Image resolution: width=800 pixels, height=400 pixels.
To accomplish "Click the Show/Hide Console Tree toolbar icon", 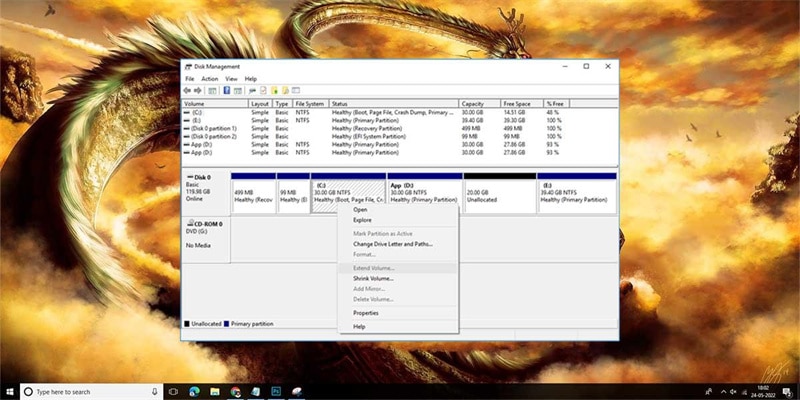I will point(212,90).
